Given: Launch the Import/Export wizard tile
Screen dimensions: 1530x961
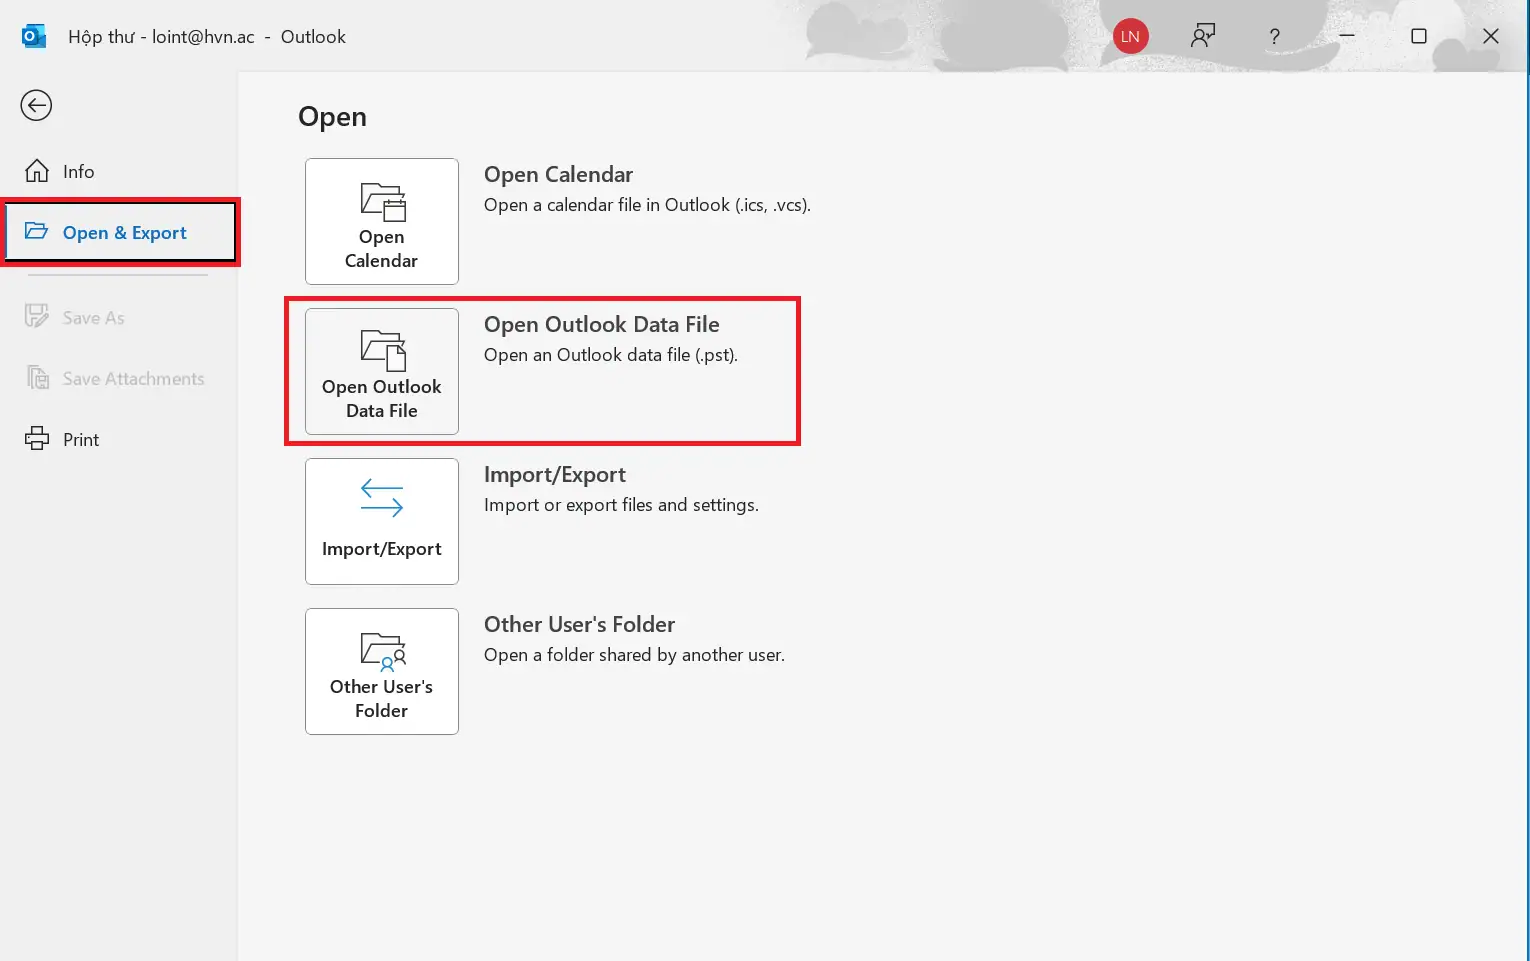Looking at the screenshot, I should coord(382,521).
